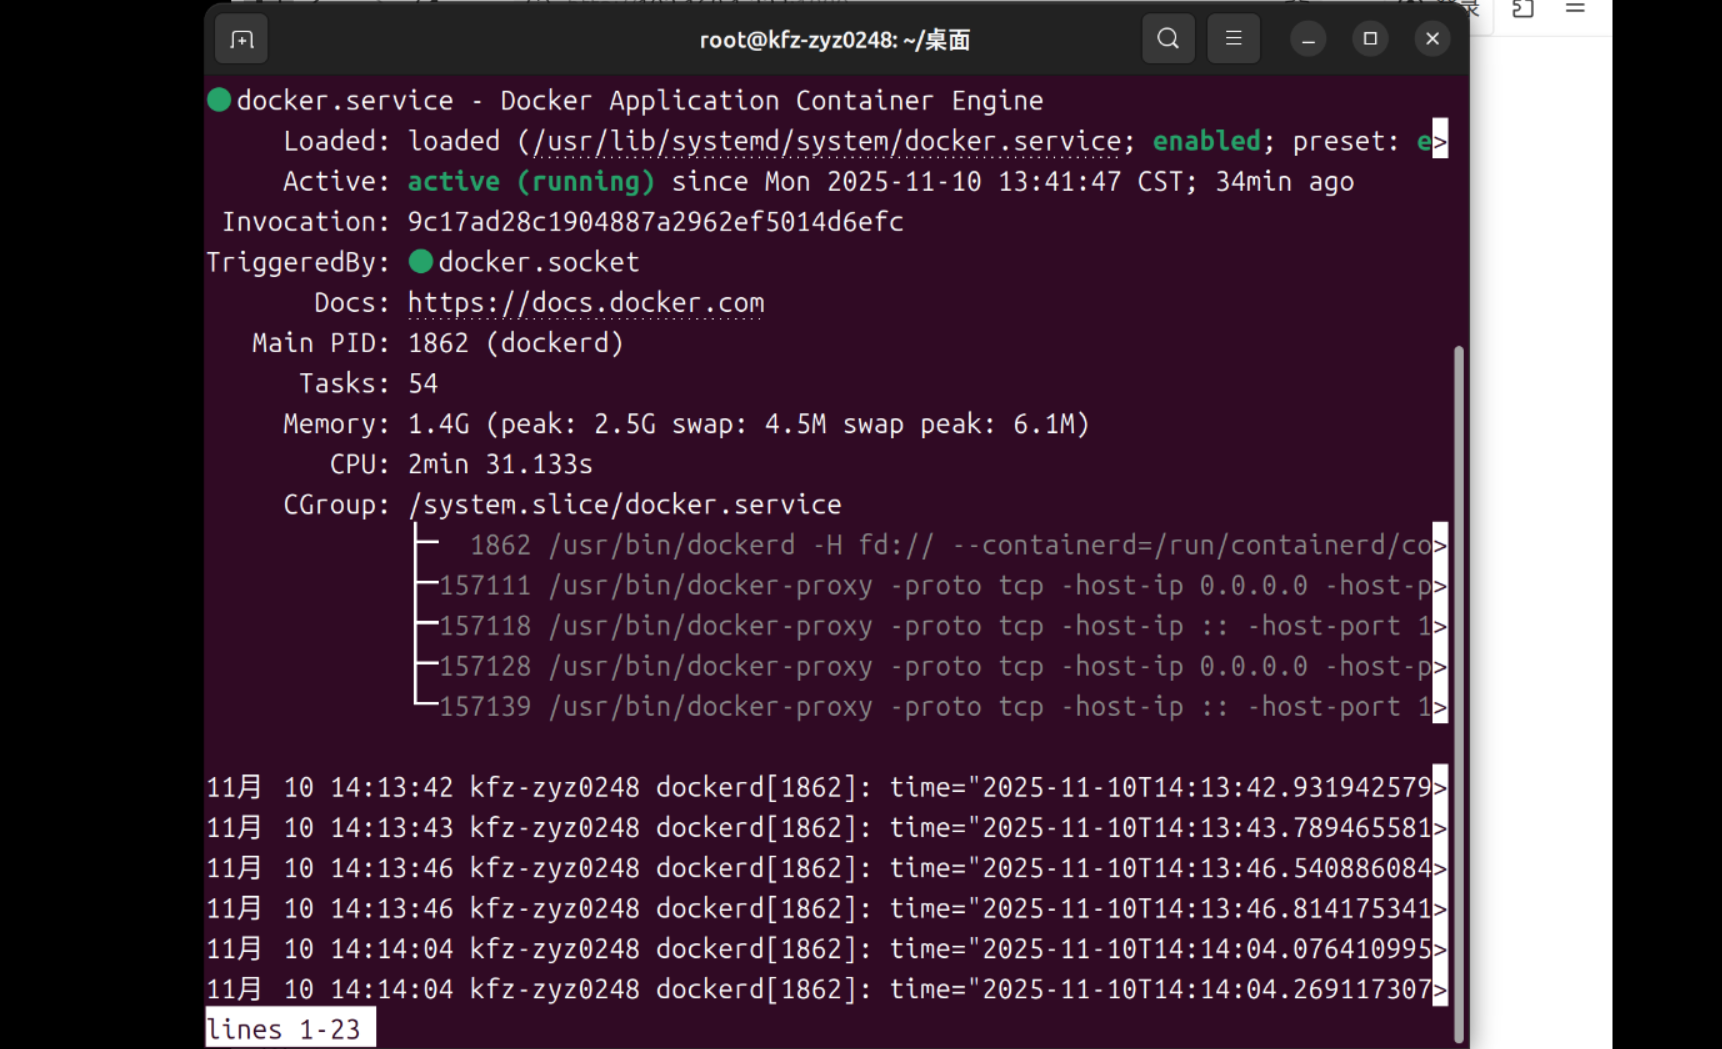The image size is (1722, 1049).
Task: Click the log line at 14:13:43
Action: pos(827,828)
